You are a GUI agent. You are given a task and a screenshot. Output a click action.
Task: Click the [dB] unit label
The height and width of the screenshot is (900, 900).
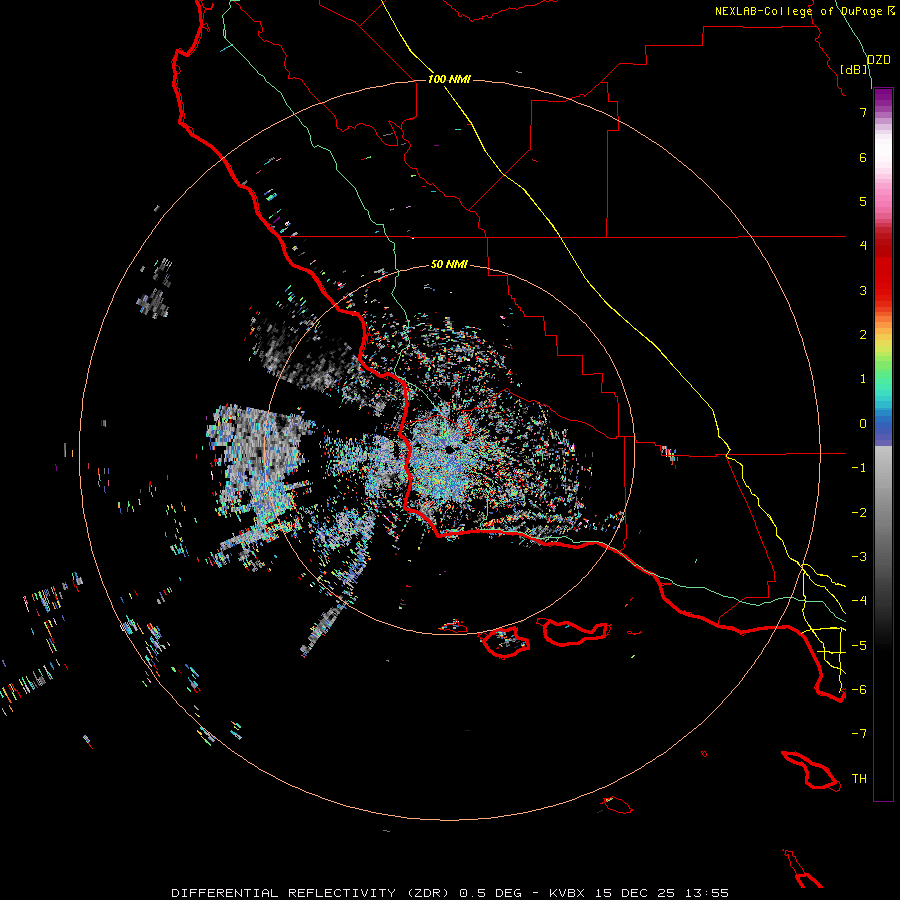coord(854,69)
